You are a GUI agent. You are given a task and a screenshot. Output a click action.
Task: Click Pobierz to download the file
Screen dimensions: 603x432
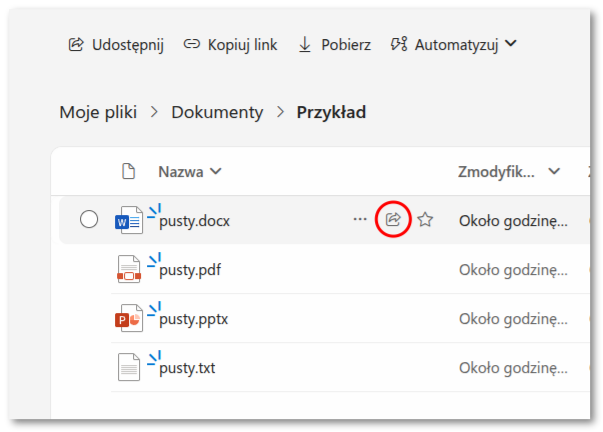pos(335,44)
